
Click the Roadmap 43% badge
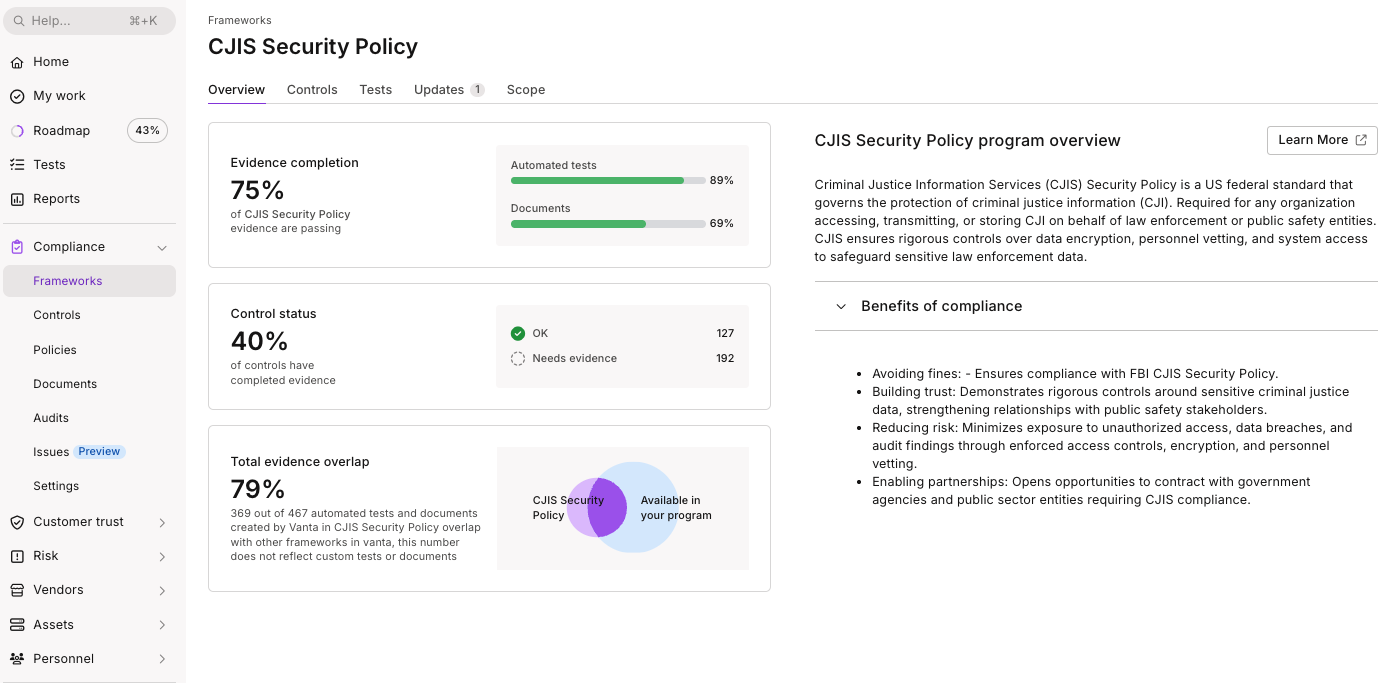[148, 131]
